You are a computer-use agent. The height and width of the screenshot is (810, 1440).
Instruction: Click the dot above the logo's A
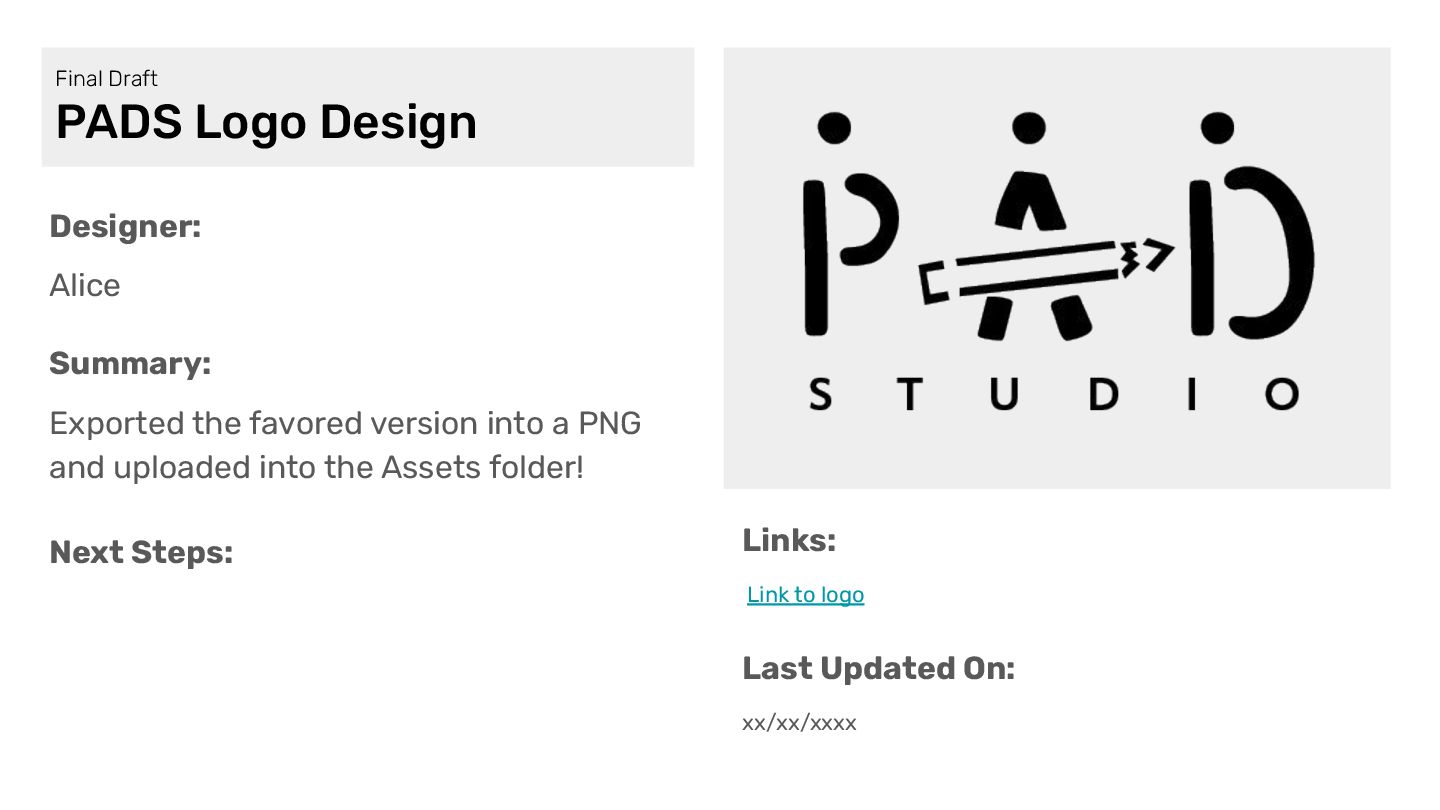[1029, 128]
